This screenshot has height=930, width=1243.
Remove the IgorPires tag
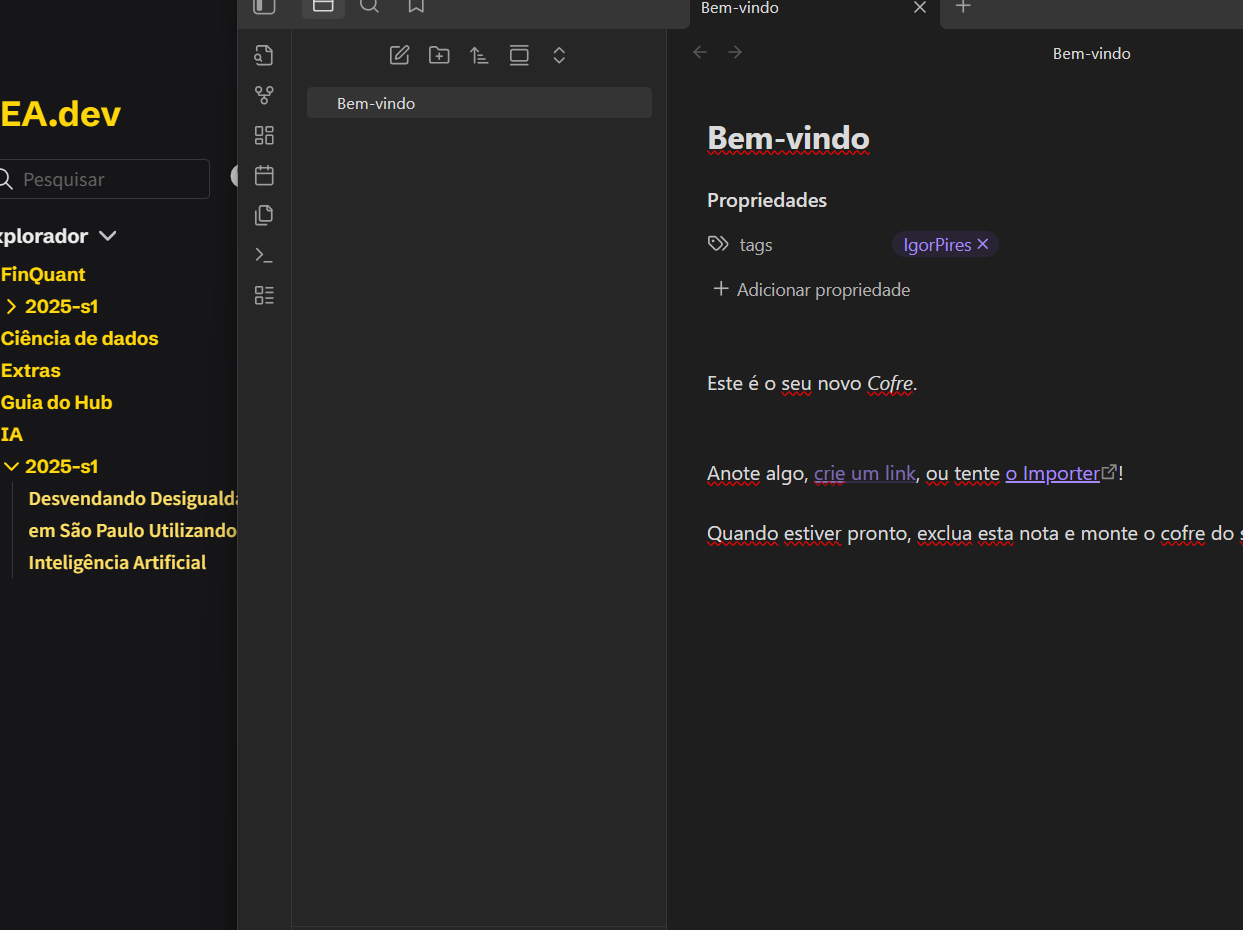(983, 244)
